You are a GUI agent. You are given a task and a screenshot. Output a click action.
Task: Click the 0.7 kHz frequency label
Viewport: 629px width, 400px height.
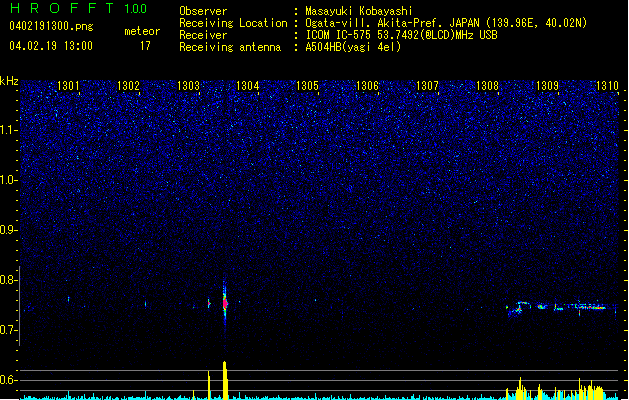(8, 330)
